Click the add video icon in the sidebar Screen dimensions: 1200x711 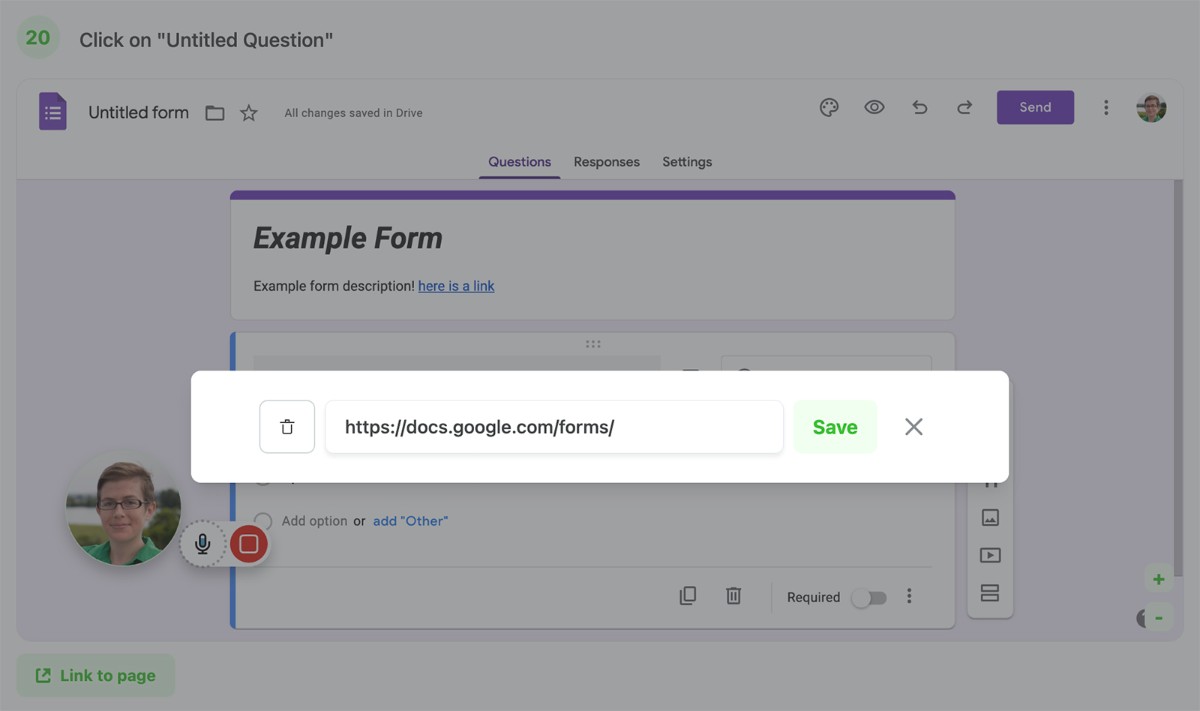coord(990,555)
